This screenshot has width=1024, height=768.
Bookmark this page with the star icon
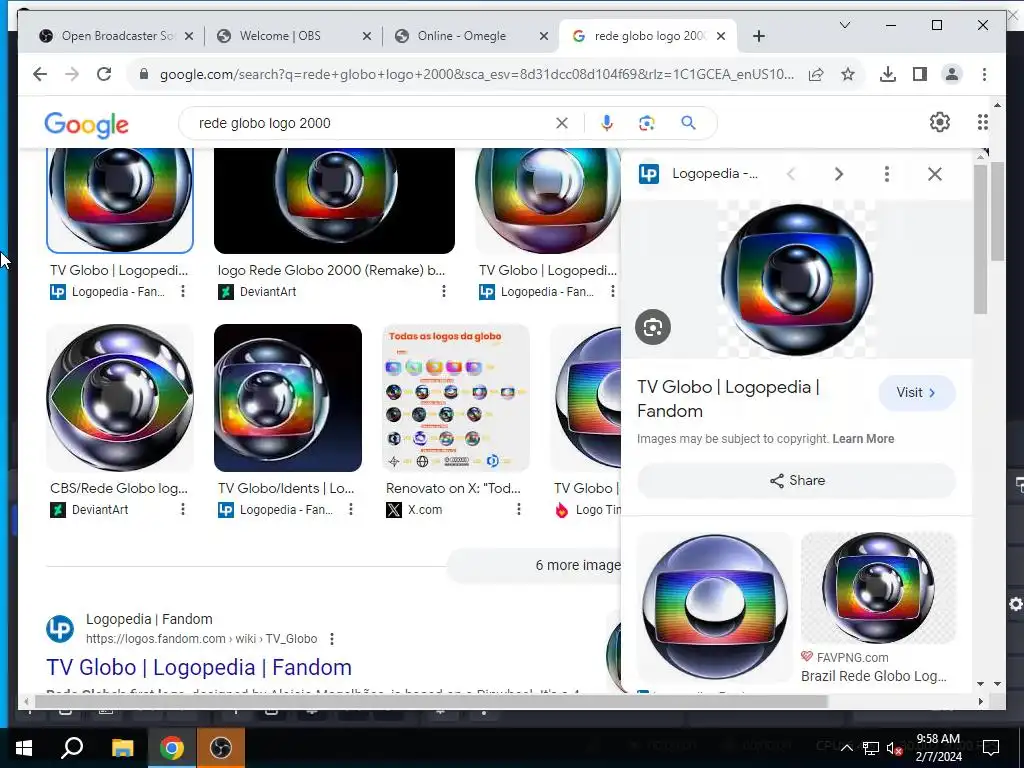848,74
